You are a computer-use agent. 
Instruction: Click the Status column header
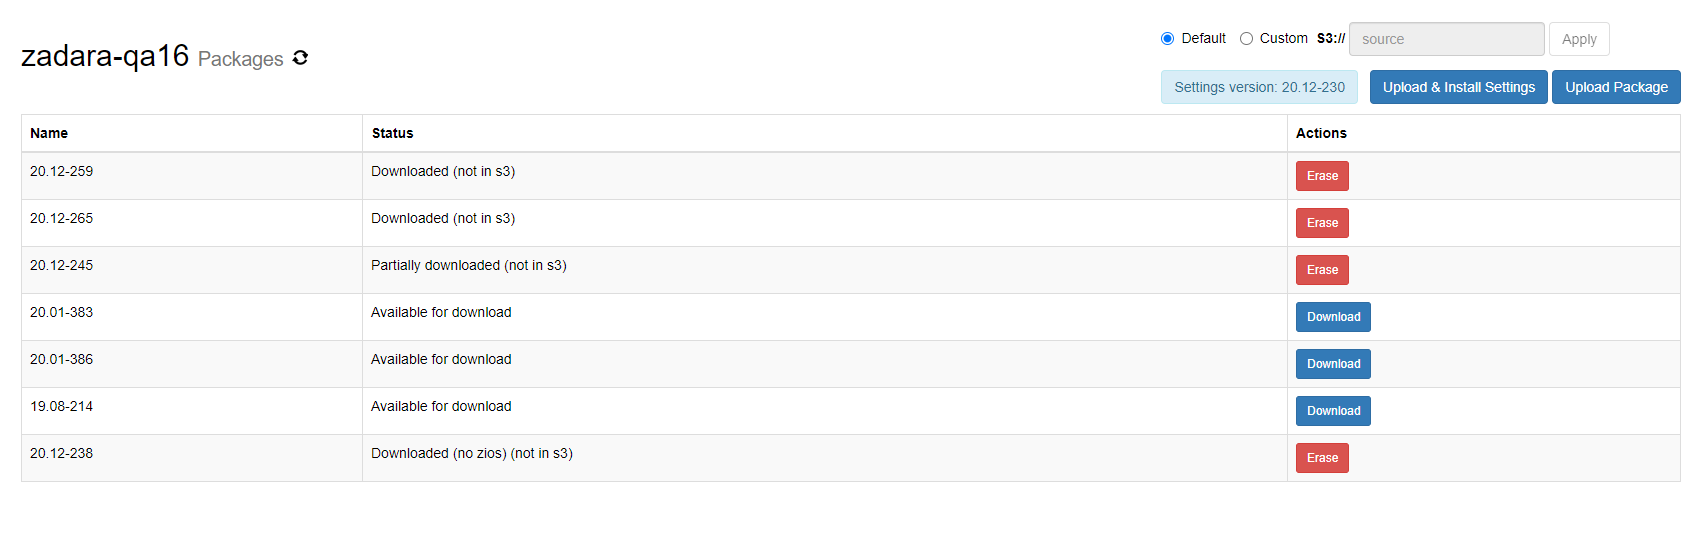point(392,133)
